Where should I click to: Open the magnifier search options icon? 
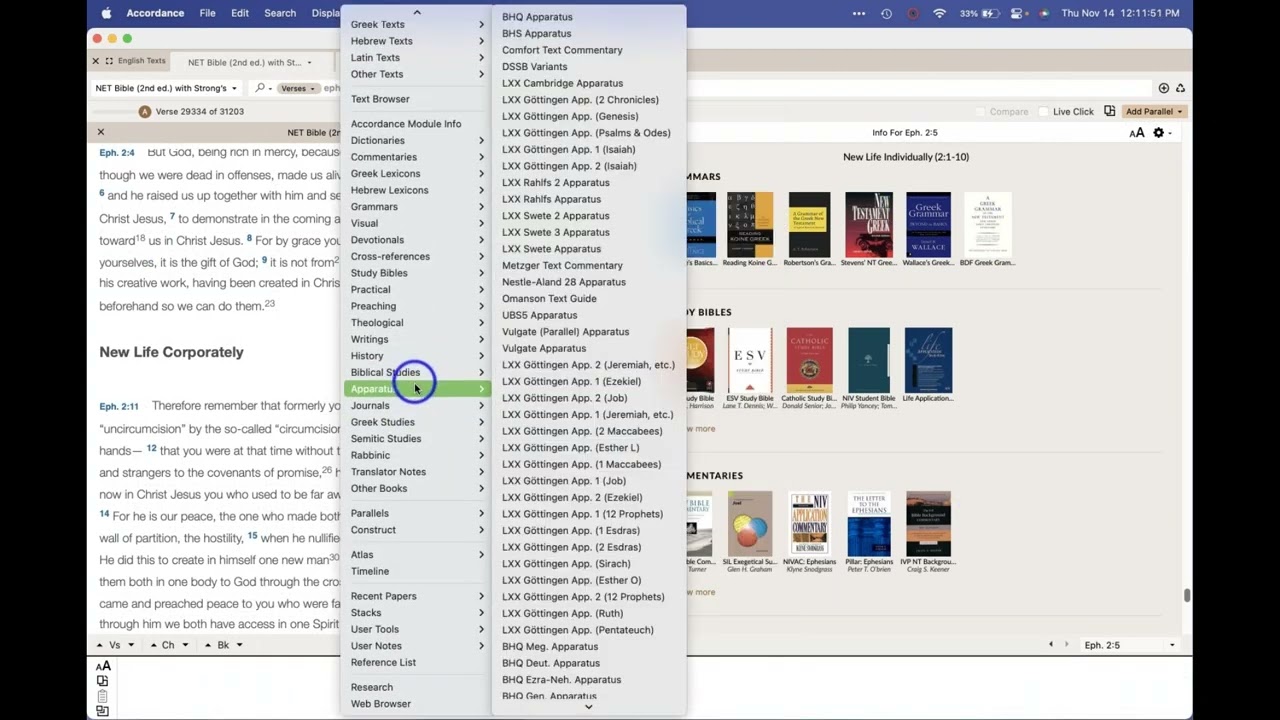[x=262, y=88]
